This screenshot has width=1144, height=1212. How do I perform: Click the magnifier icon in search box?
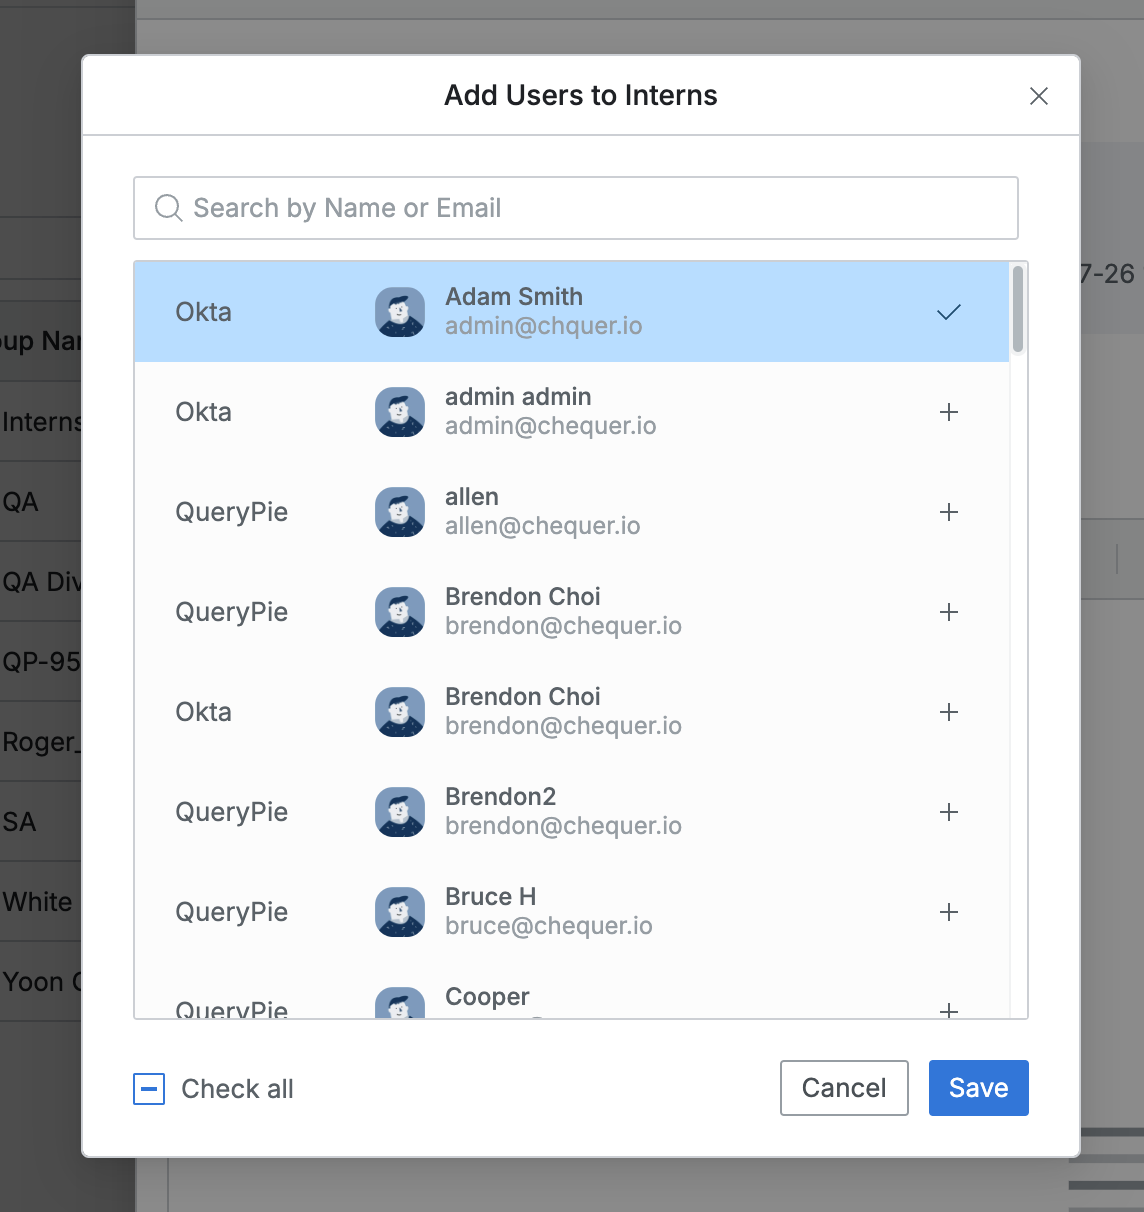pyautogui.click(x=168, y=208)
